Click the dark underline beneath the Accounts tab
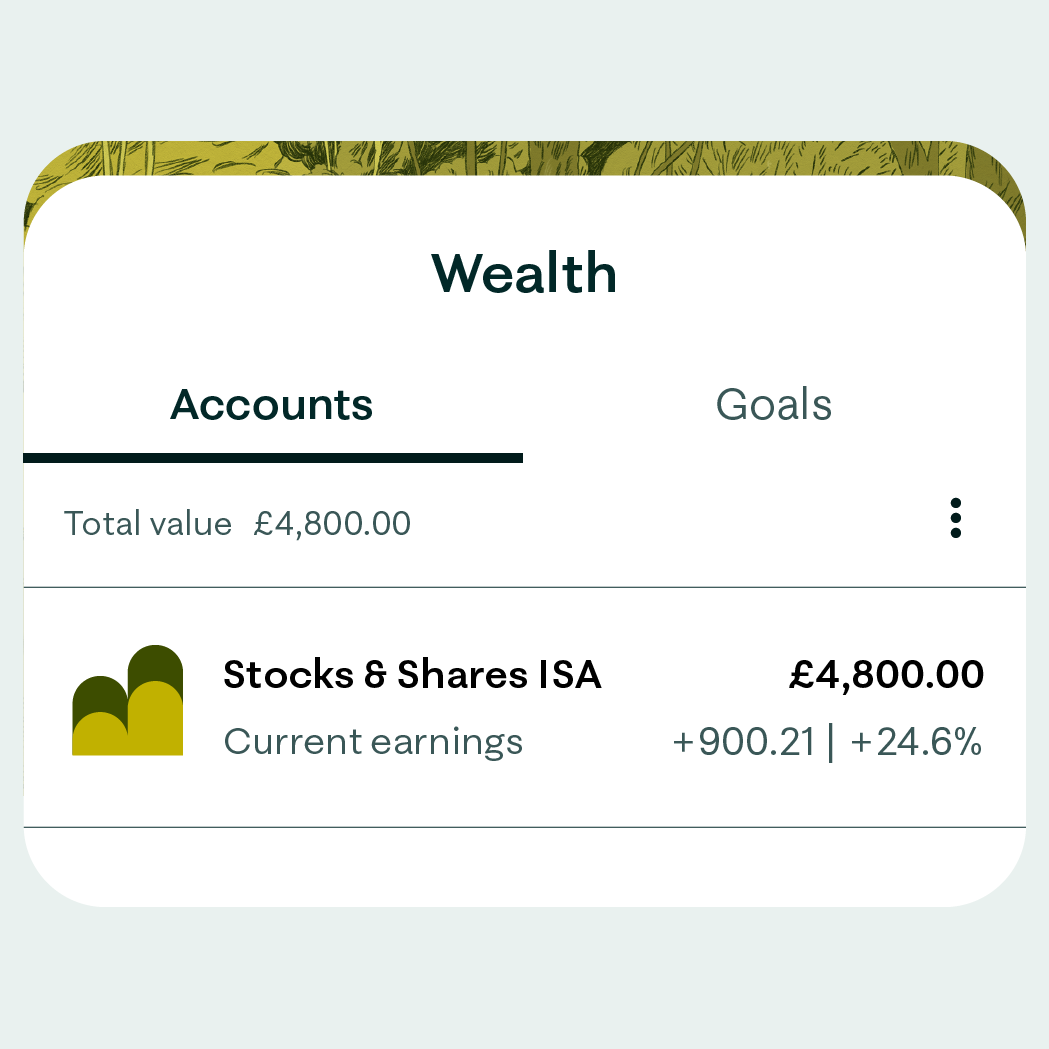The image size is (1049, 1049). [272, 458]
